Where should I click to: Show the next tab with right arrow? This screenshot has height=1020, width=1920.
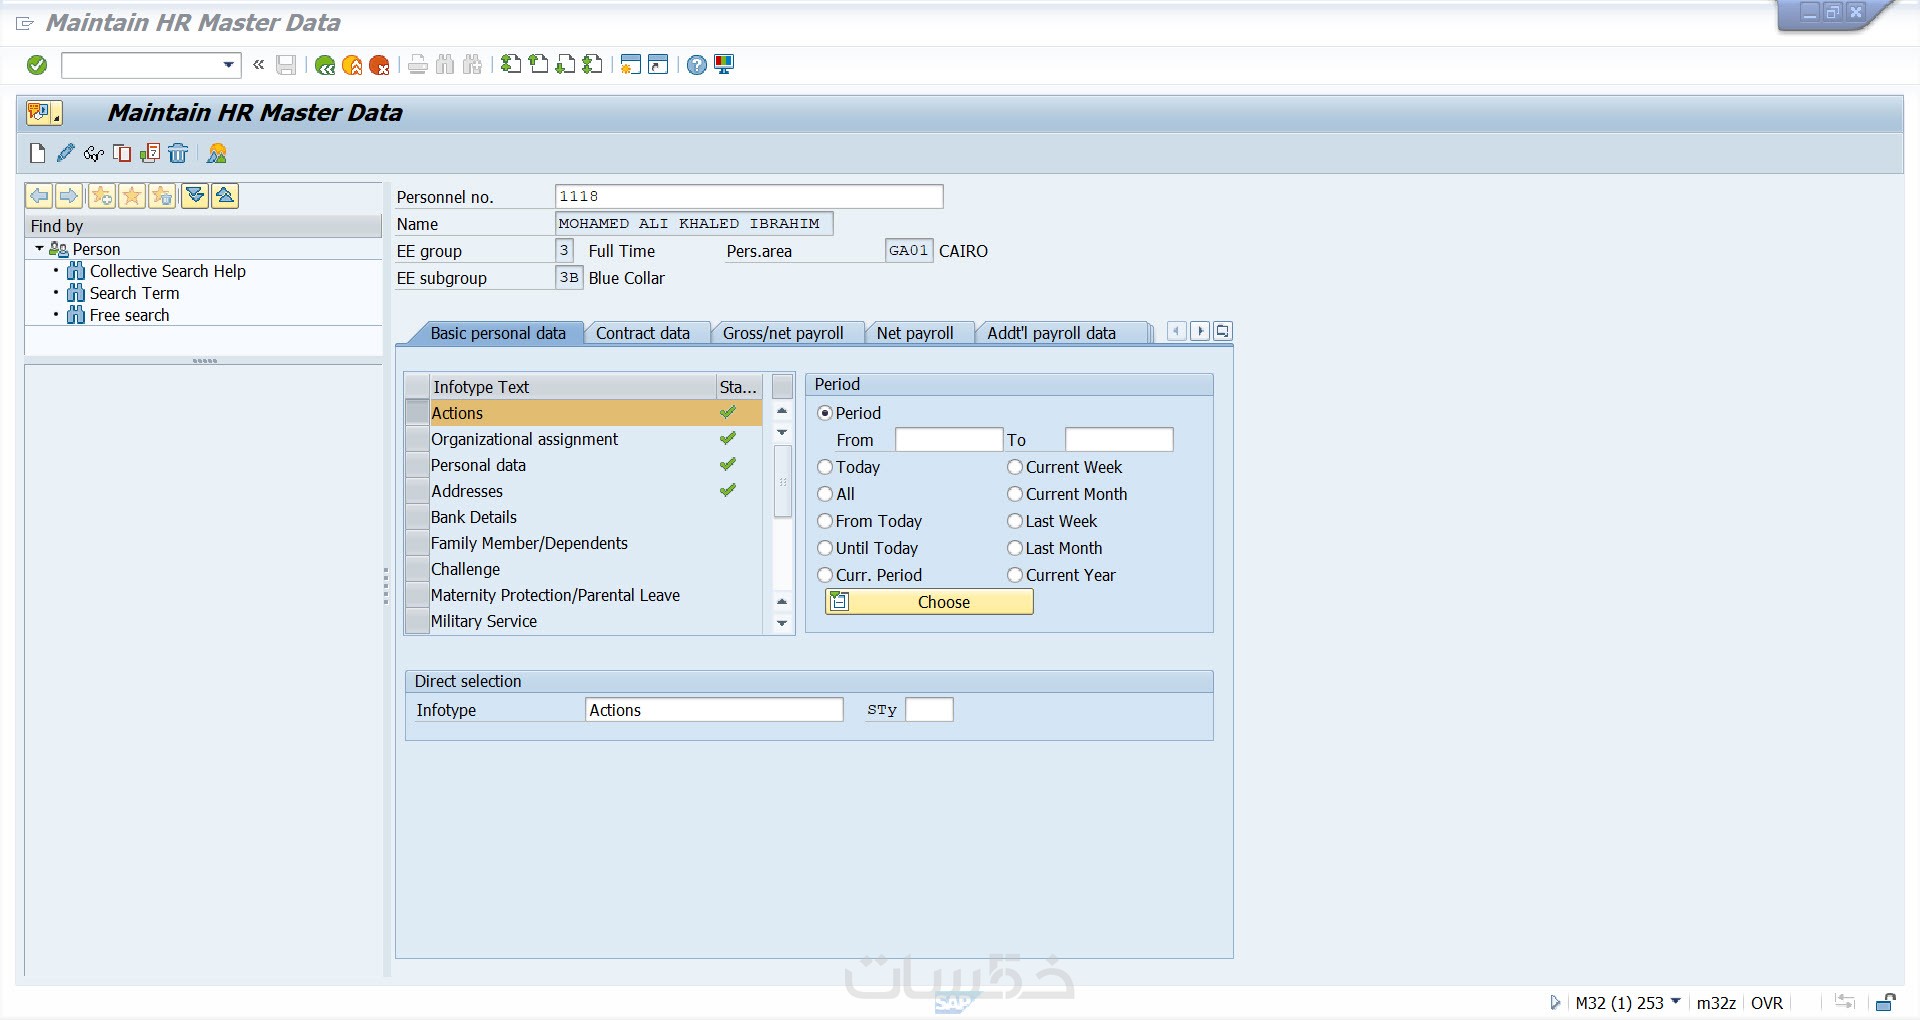[x=1200, y=331]
